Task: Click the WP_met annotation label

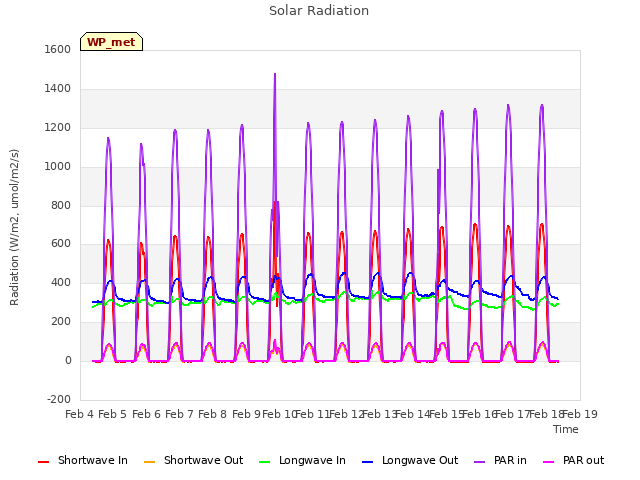Action: click(x=111, y=42)
